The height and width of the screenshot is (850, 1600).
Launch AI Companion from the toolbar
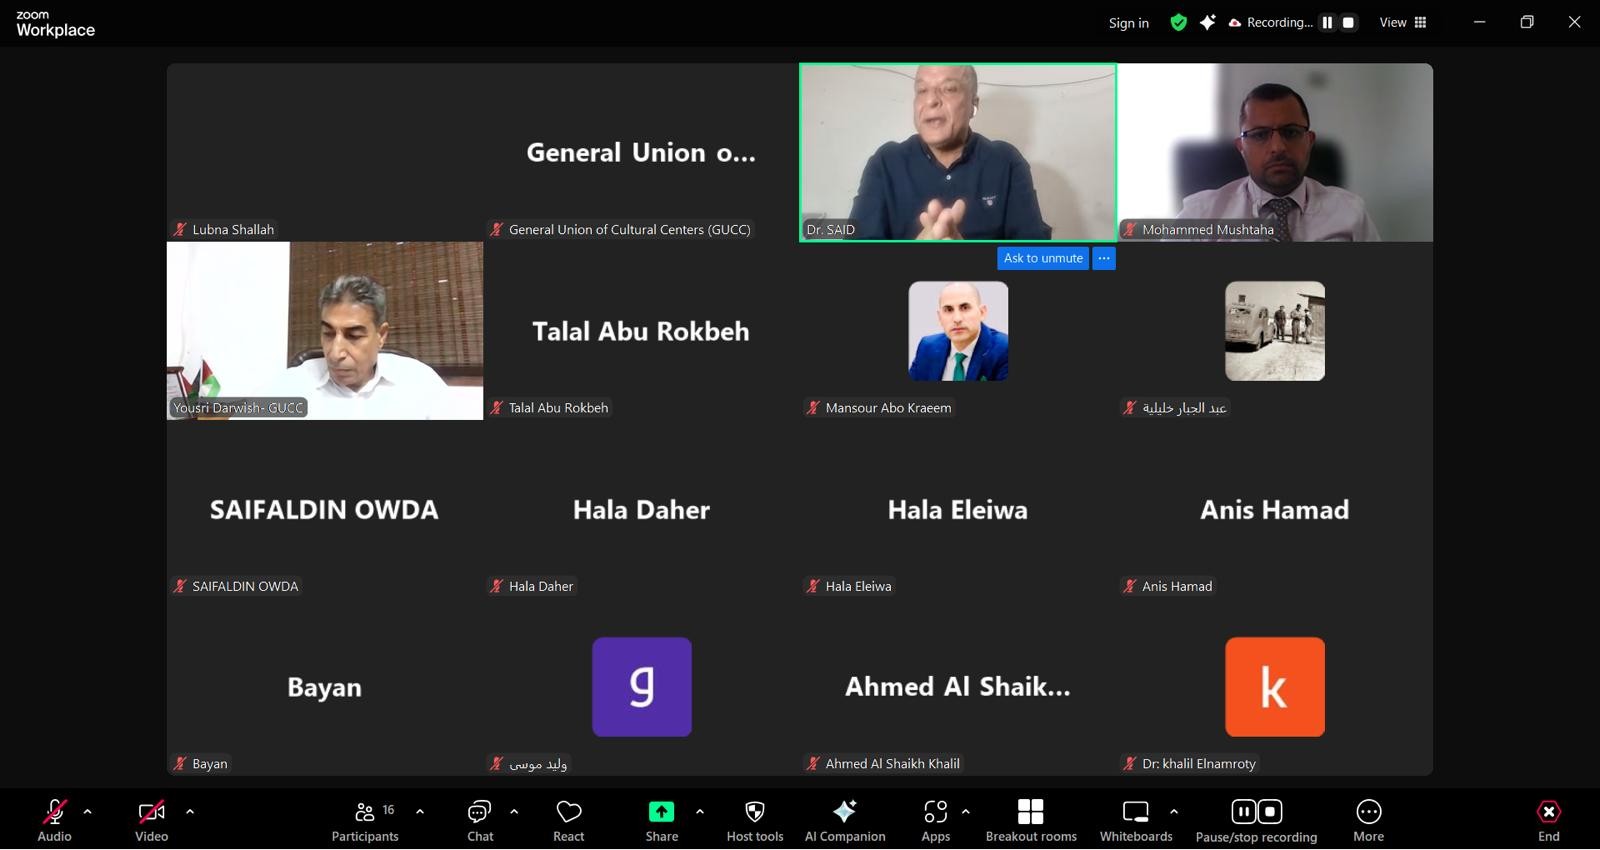click(x=845, y=820)
